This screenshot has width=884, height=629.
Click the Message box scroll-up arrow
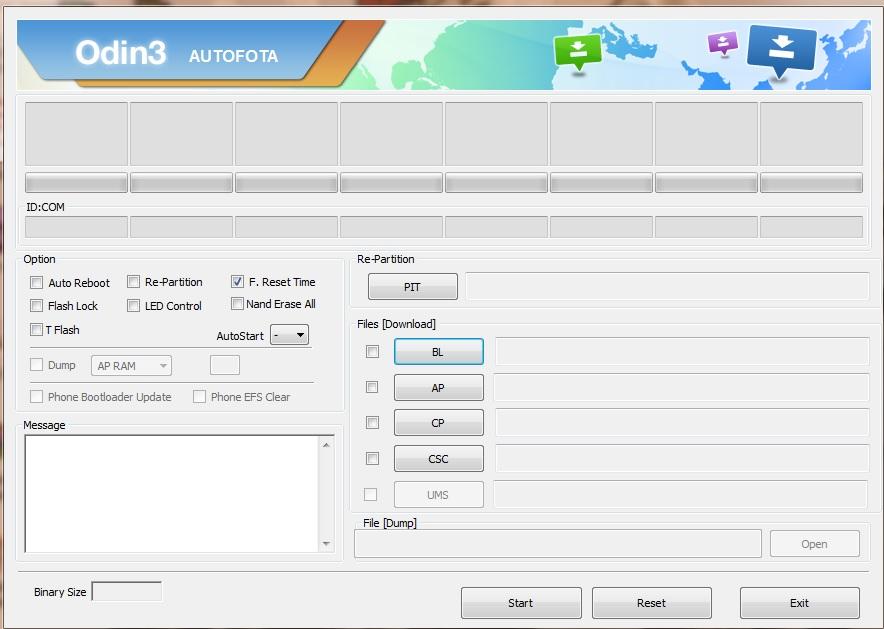click(x=326, y=445)
